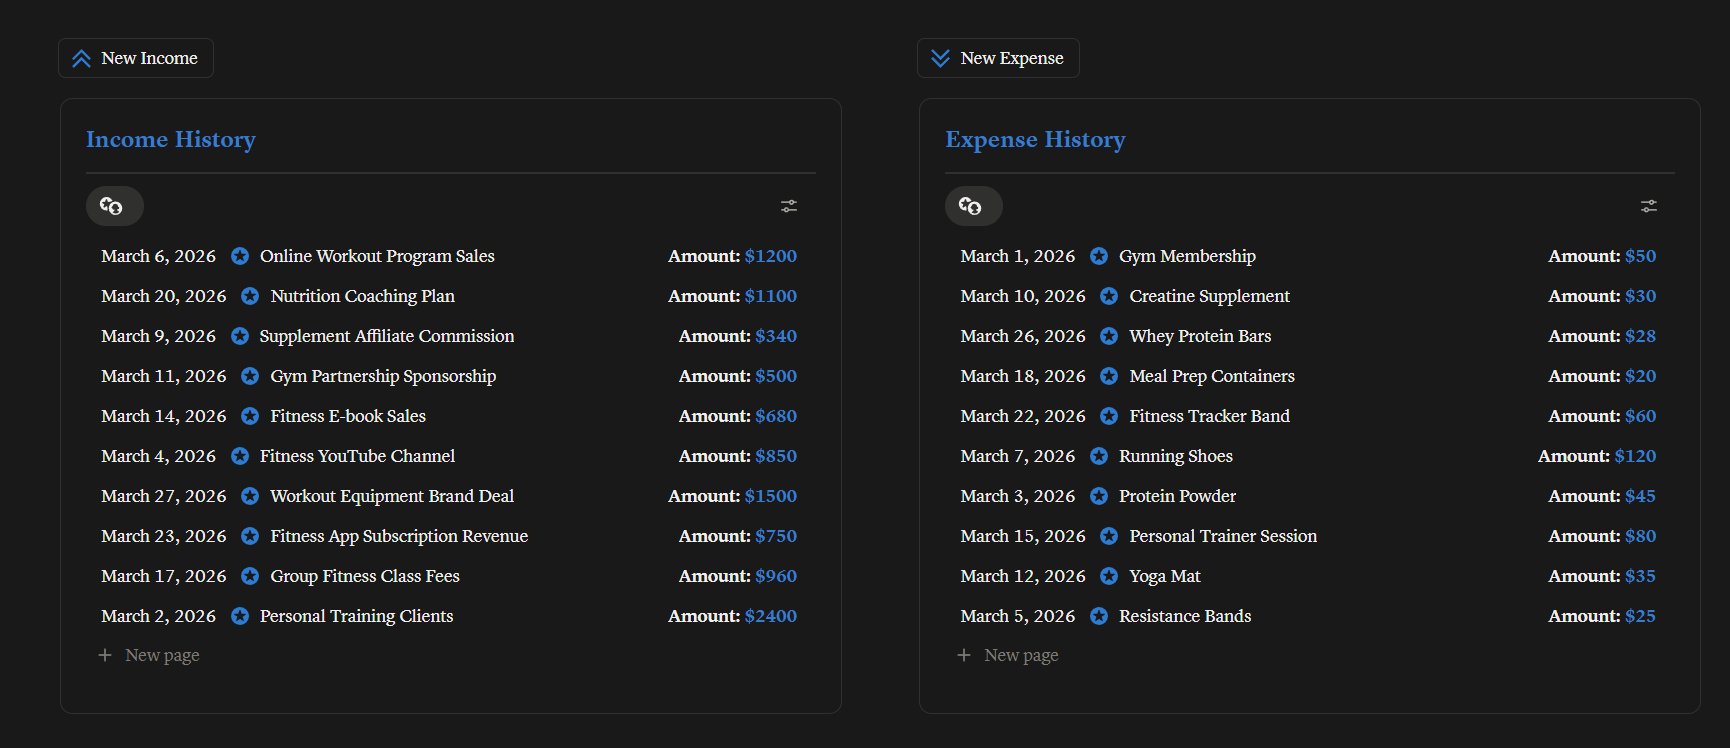The image size is (1730, 748).
Task: Open Supplement Affiliate Commission entry
Action: click(x=387, y=336)
